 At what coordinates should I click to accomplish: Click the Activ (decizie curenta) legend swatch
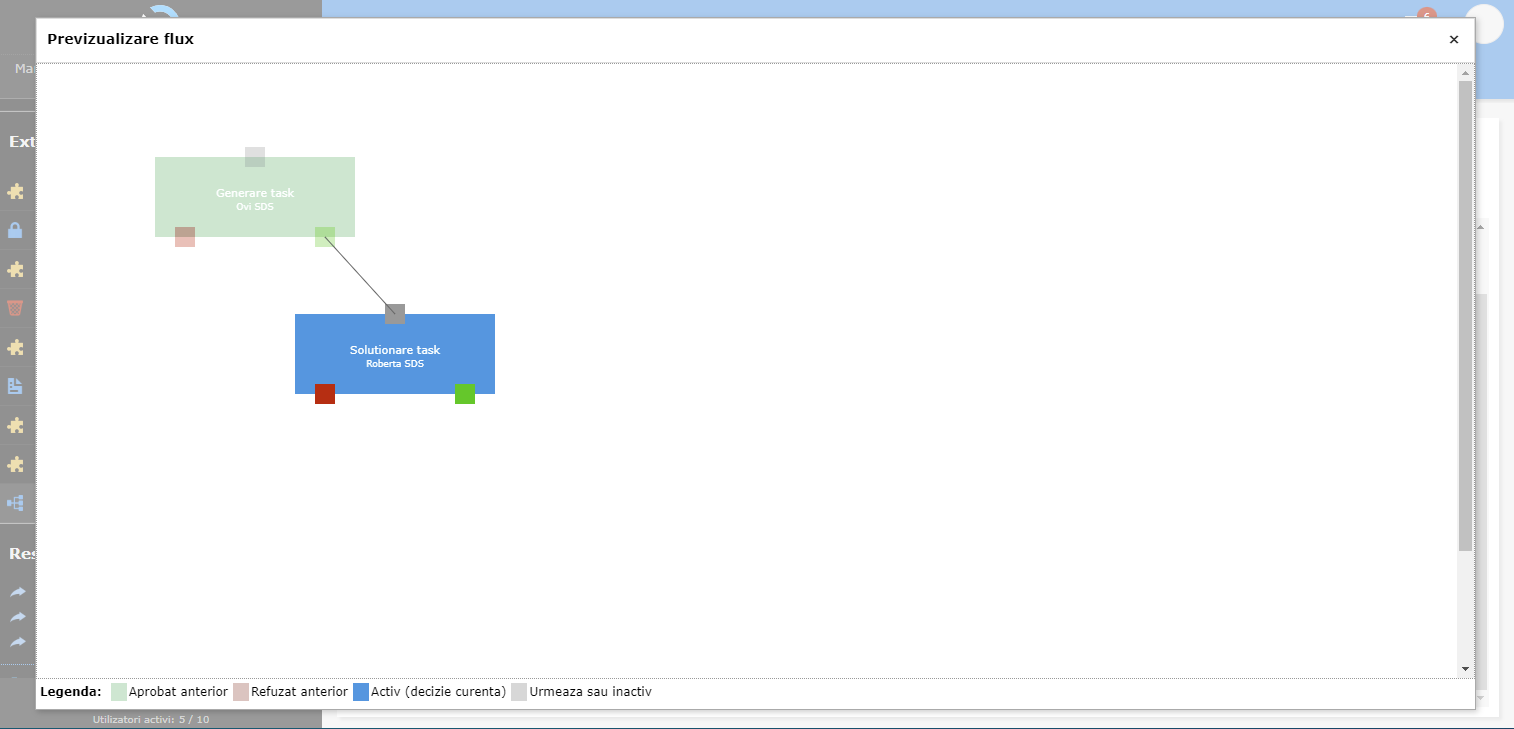coord(361,692)
